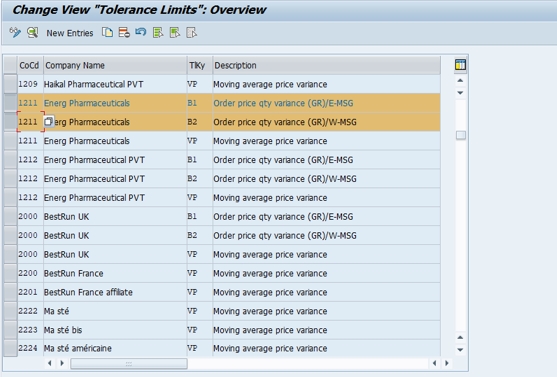
Task: Click the Deselect All icon
Action: (191, 33)
